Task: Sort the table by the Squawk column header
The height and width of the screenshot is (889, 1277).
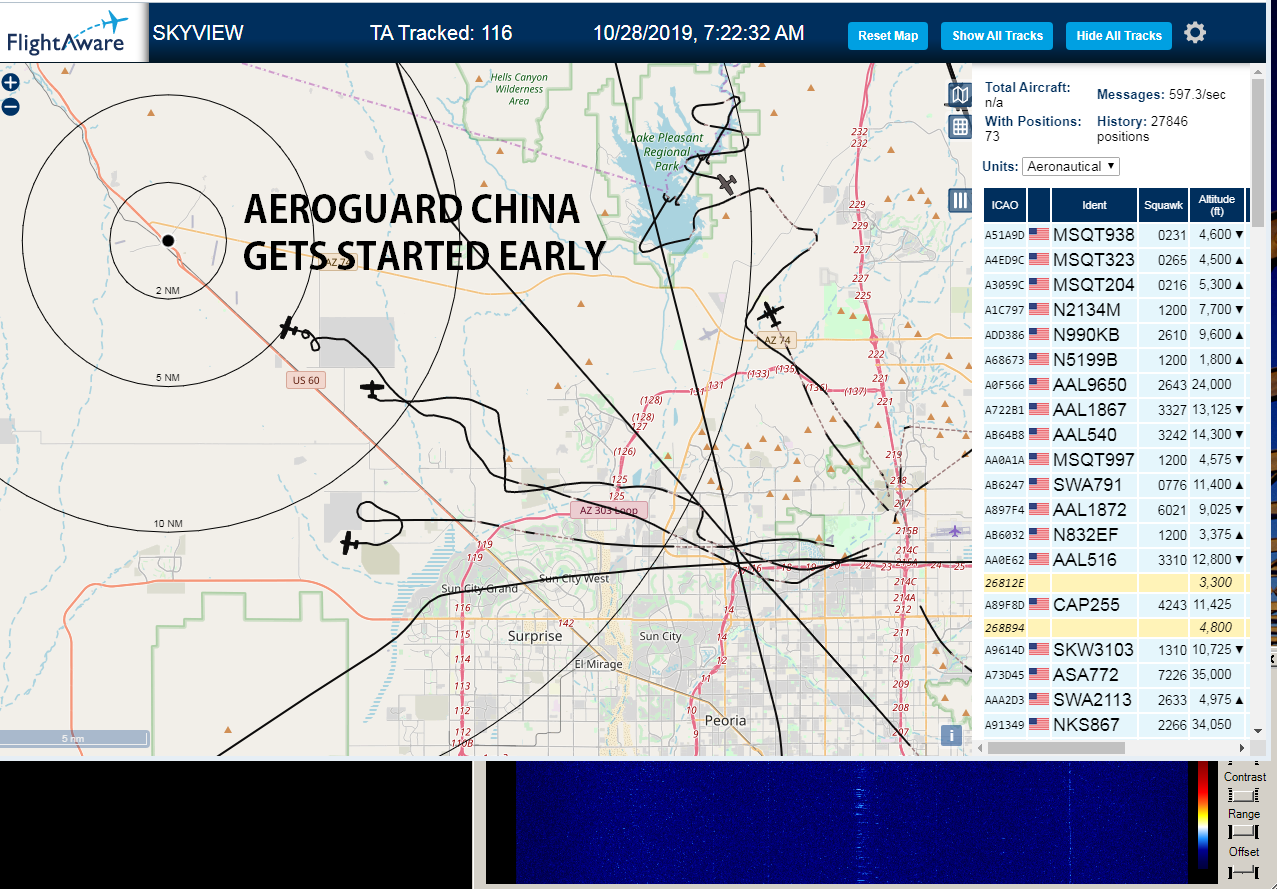Action: 1163,205
